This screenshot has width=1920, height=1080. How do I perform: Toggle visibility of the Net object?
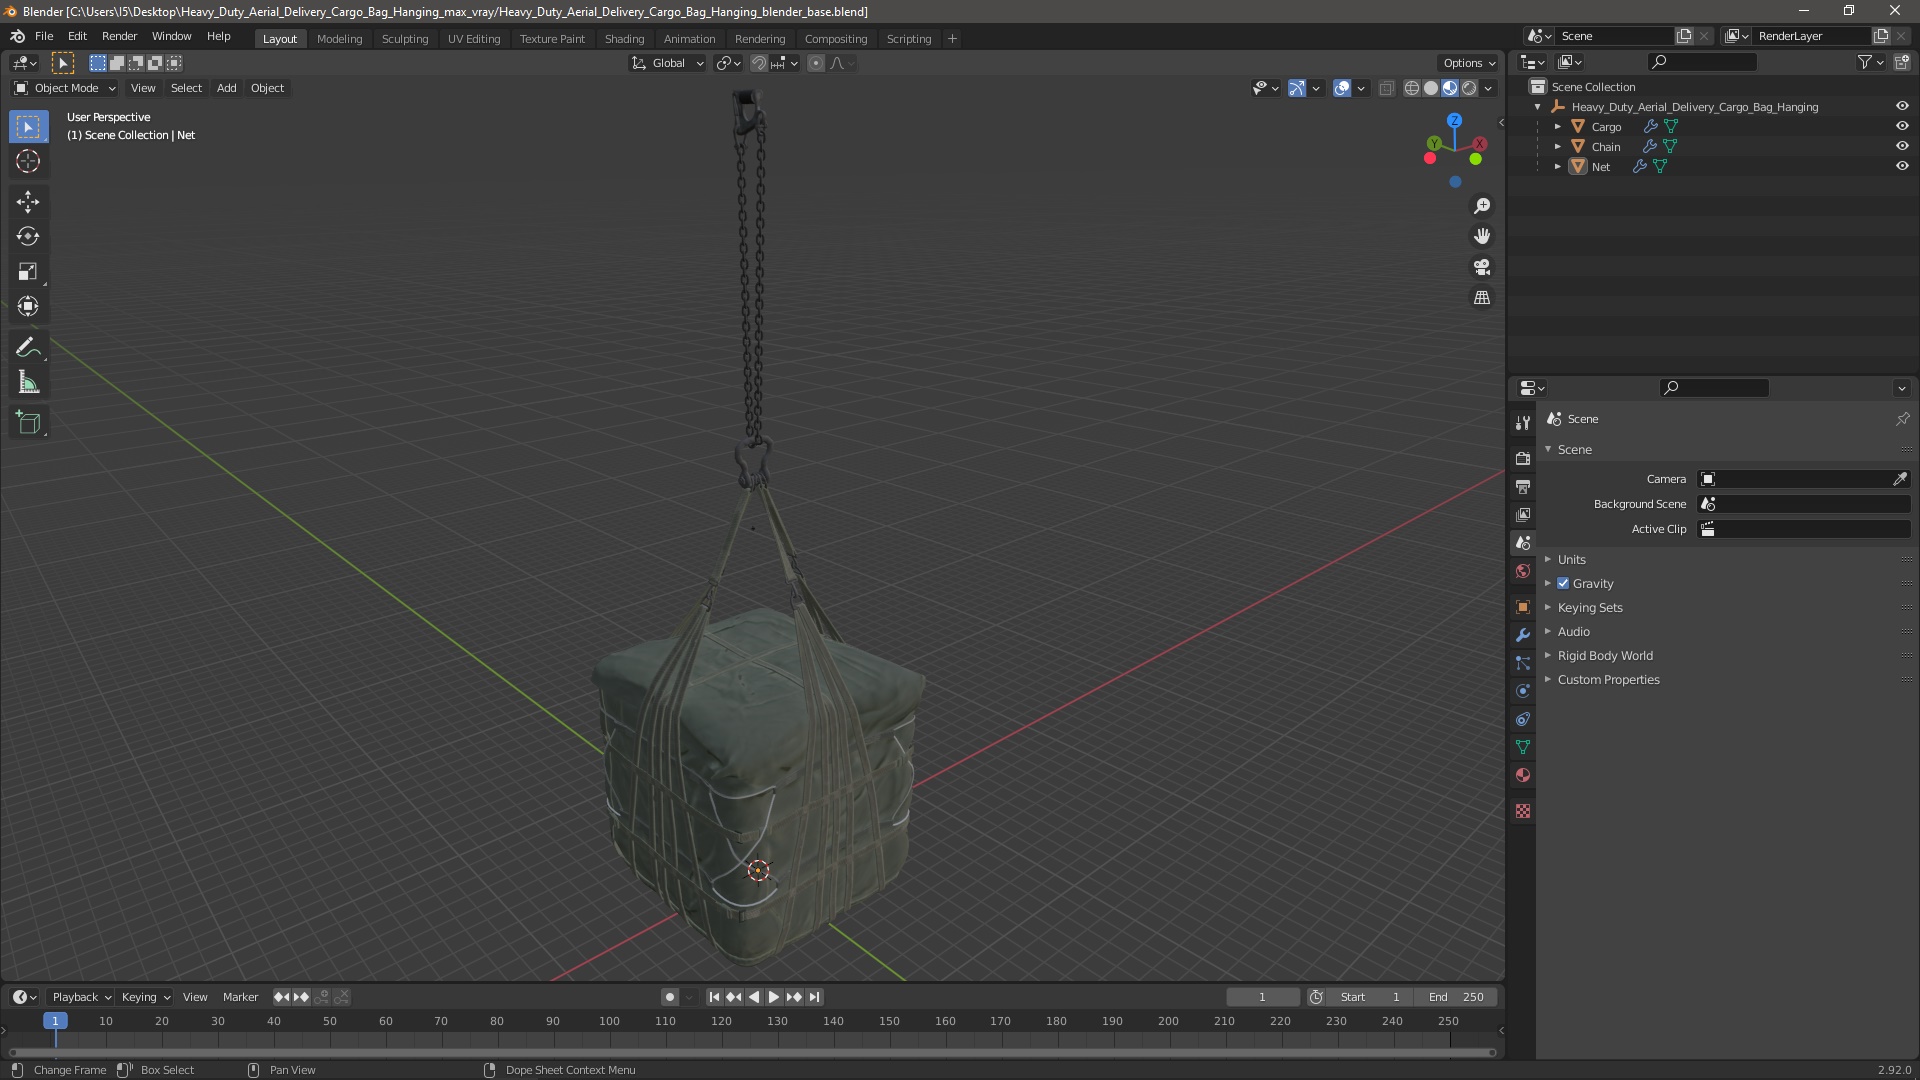point(1902,166)
